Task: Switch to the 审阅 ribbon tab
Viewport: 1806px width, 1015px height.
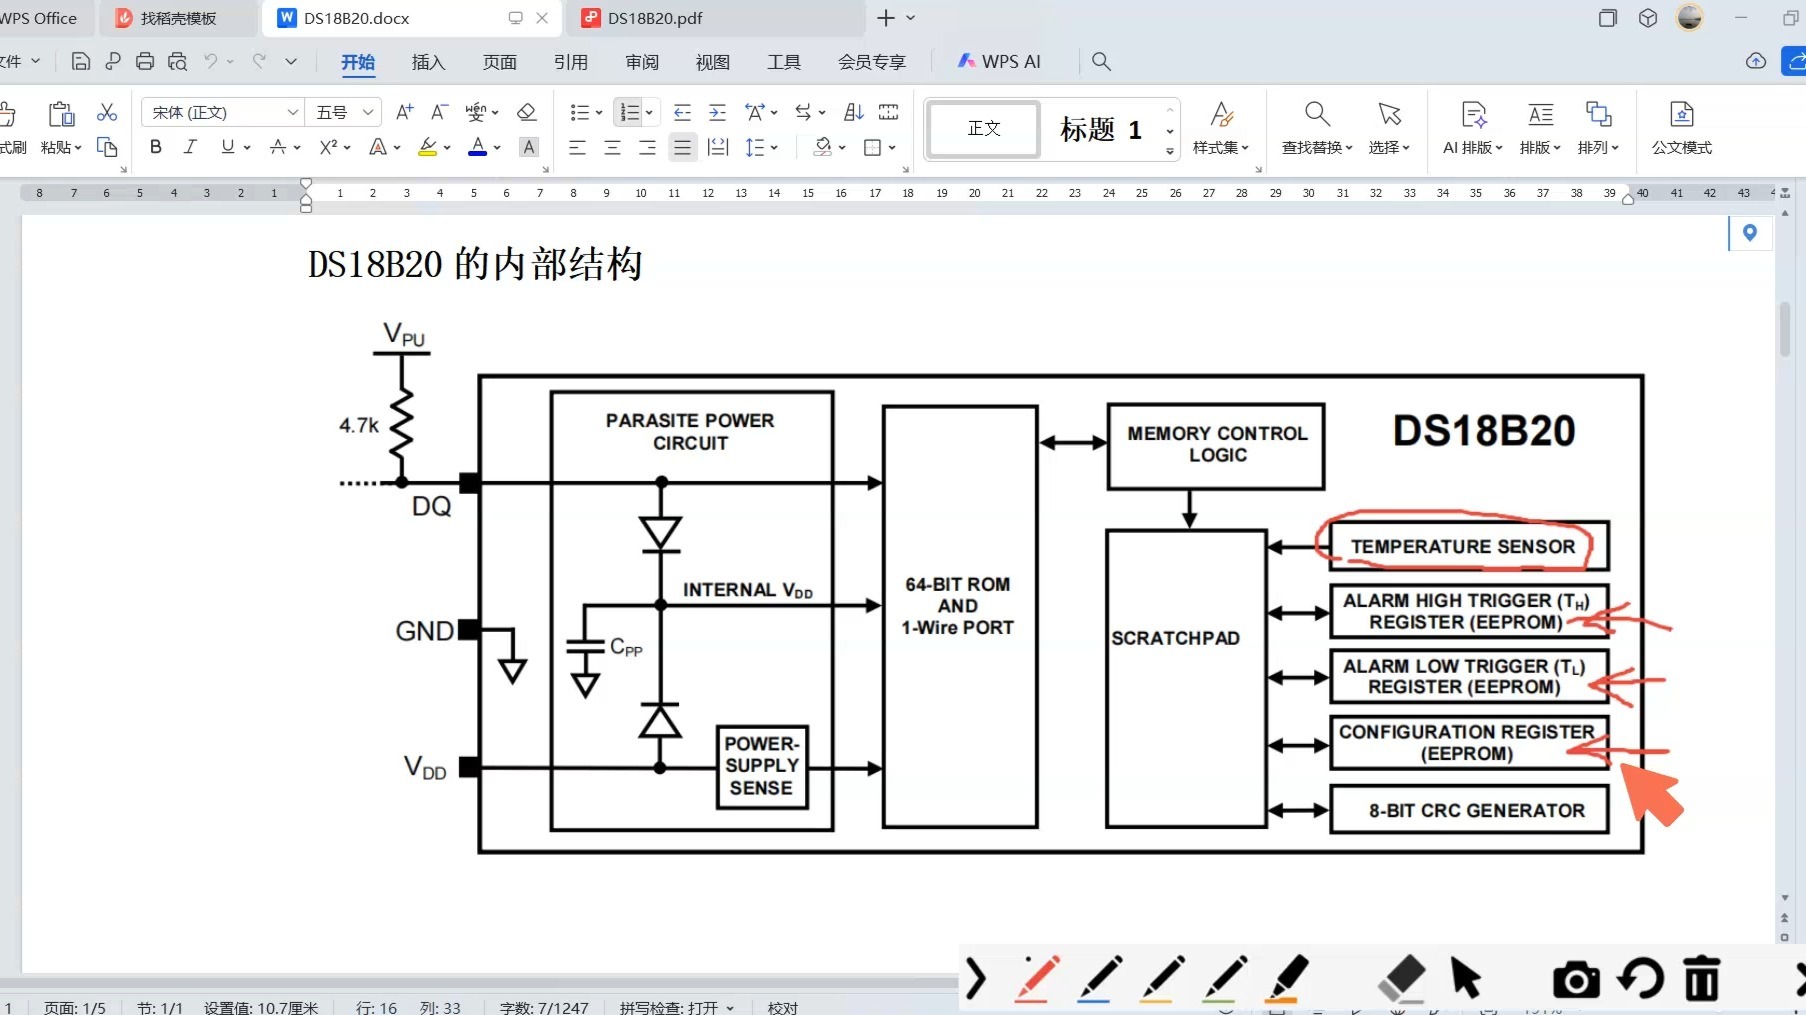Action: point(642,62)
